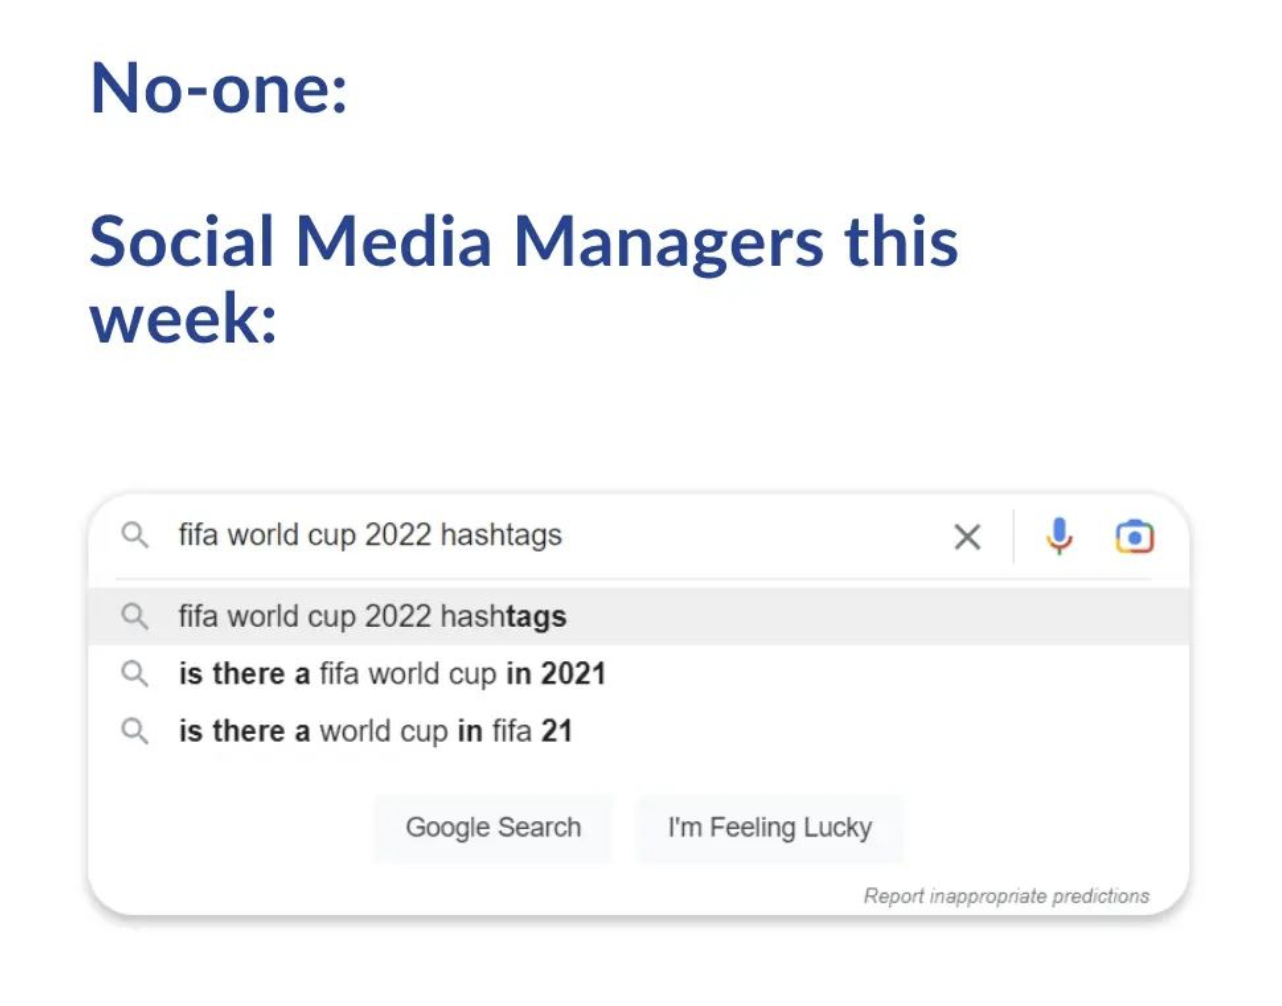The height and width of the screenshot is (1006, 1282).
Task: Start voice search with the microphone icon
Action: pyautogui.click(x=1059, y=536)
